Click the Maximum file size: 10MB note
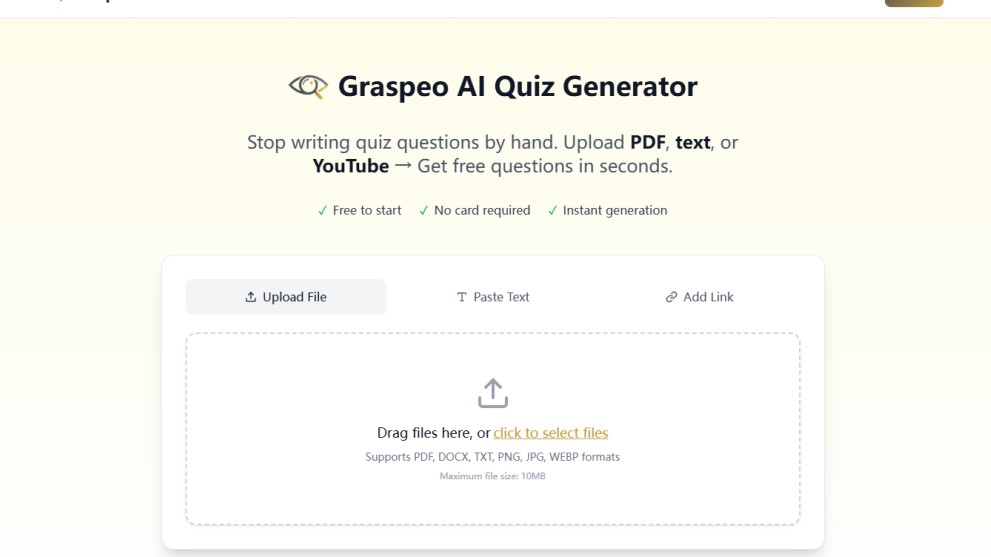The height and width of the screenshot is (557, 991). (492, 476)
